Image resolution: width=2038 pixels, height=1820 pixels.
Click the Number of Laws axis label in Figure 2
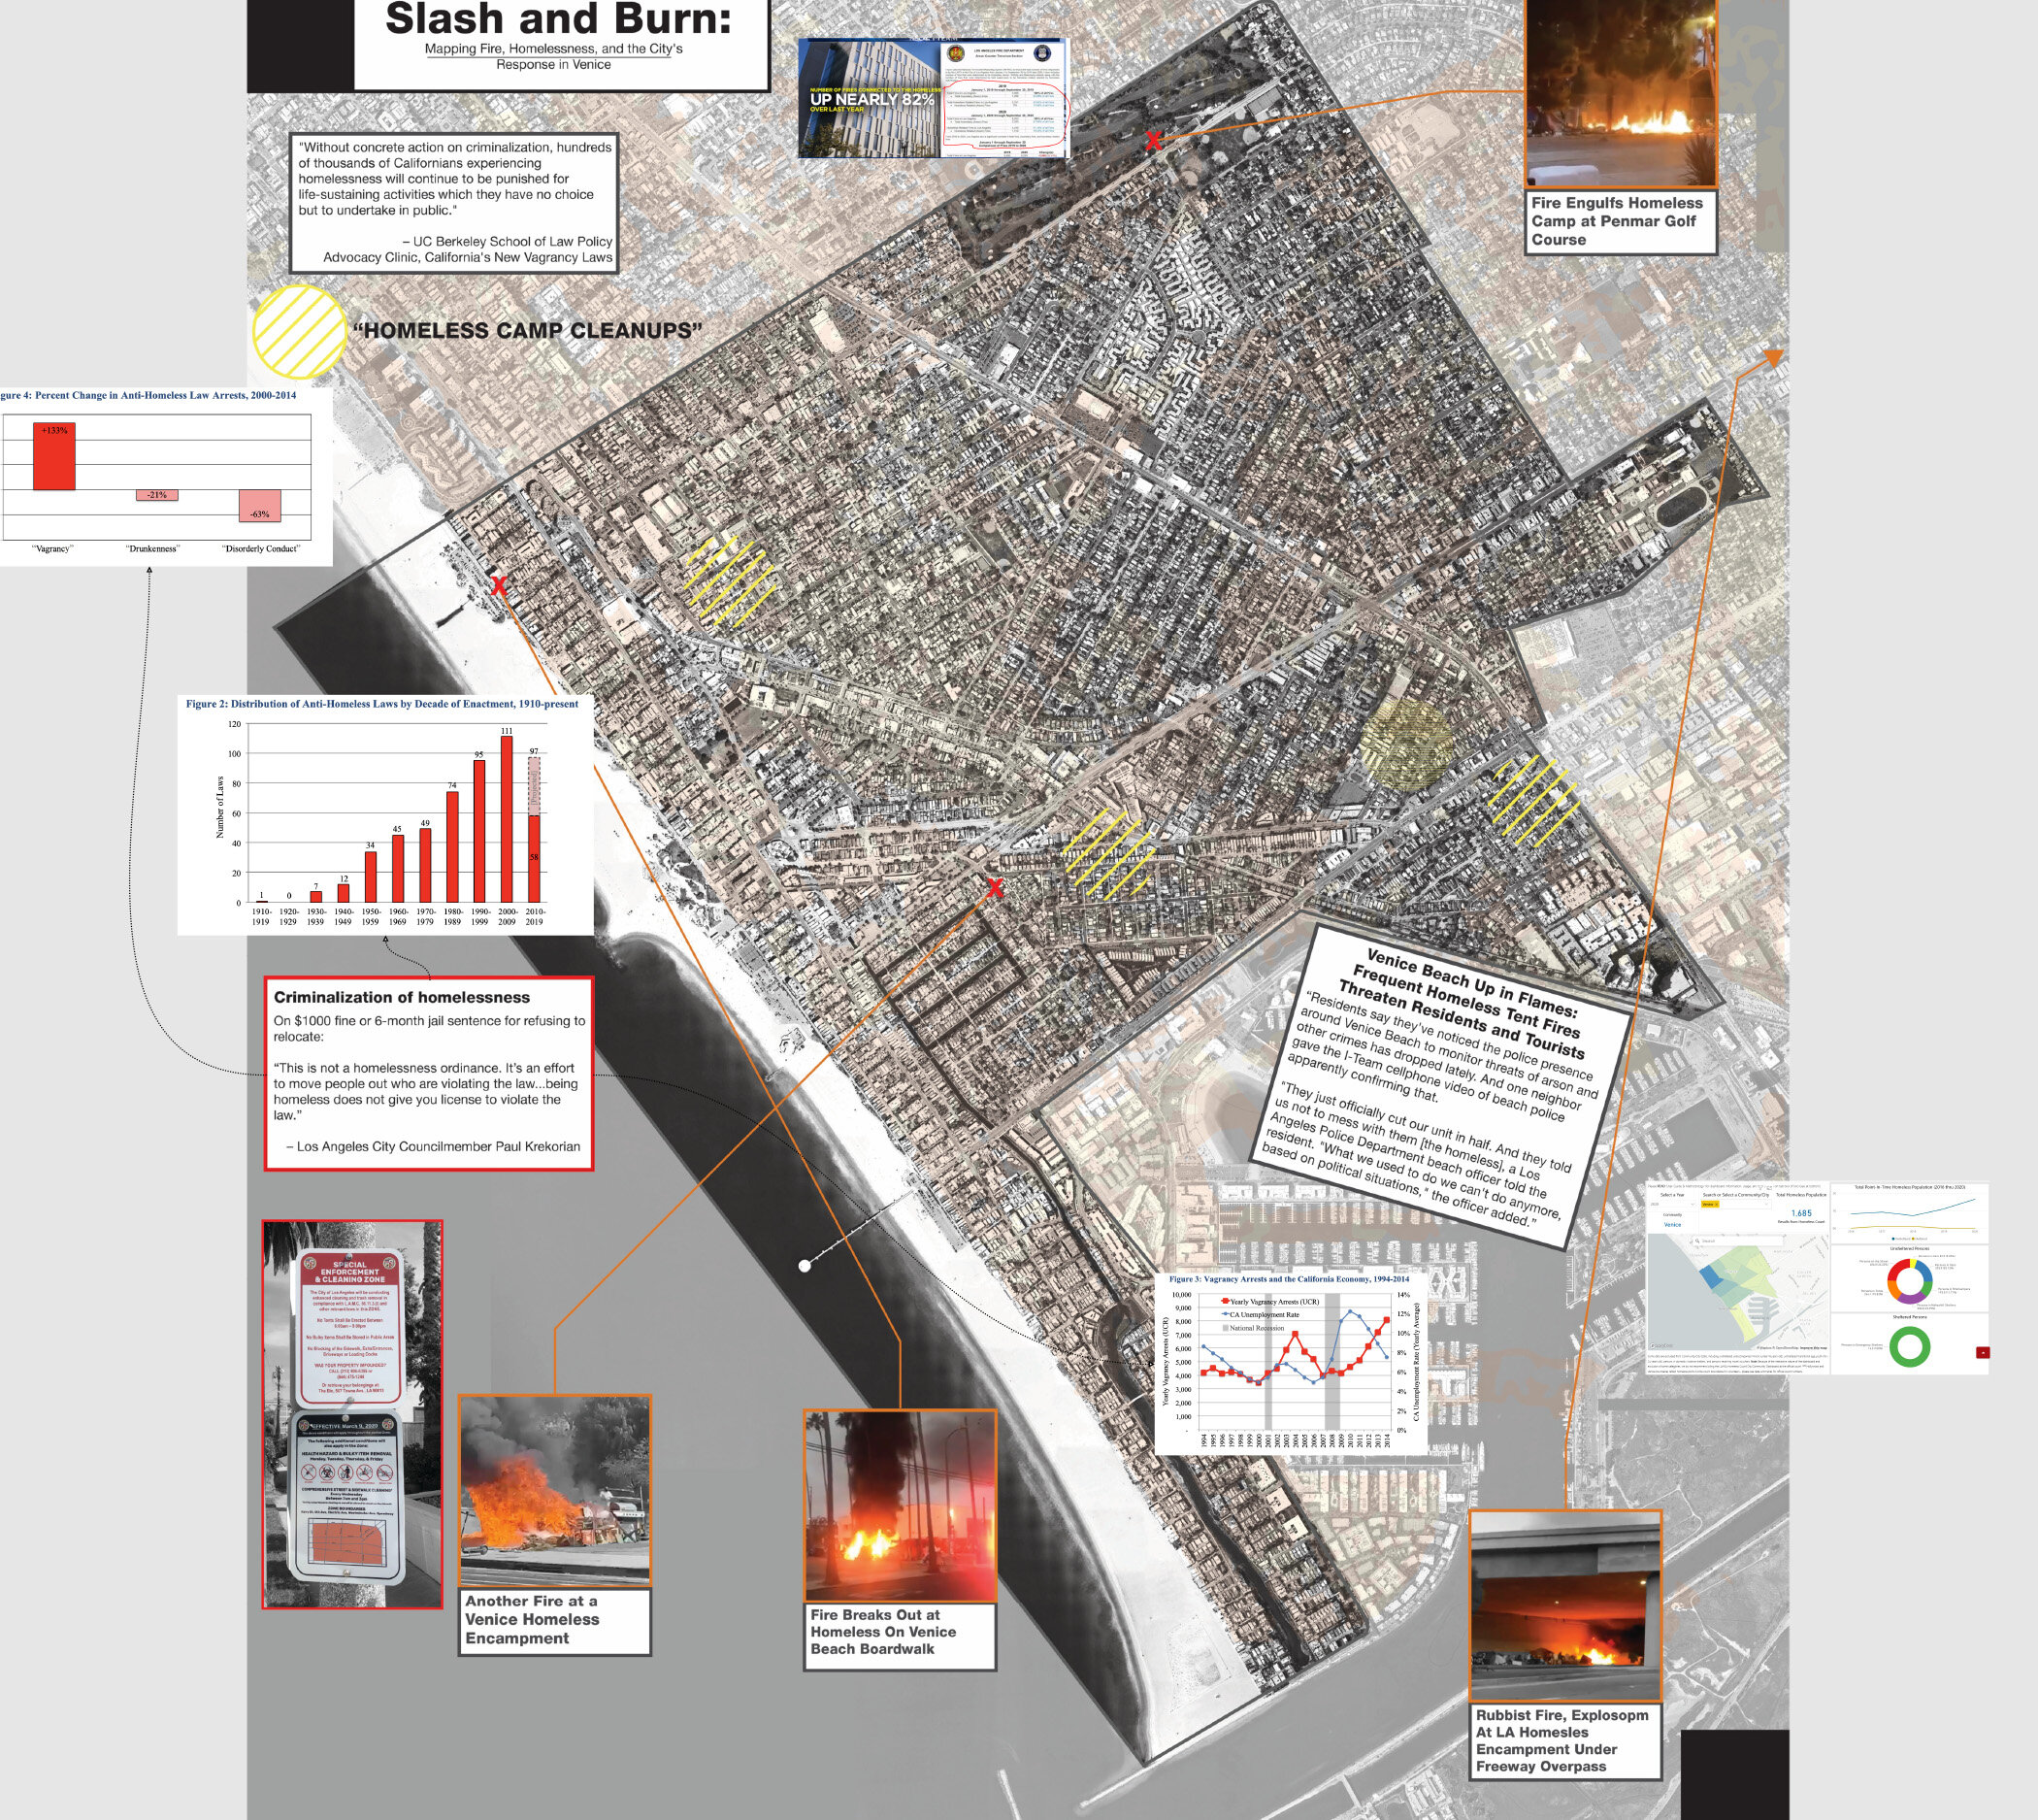pos(220,807)
